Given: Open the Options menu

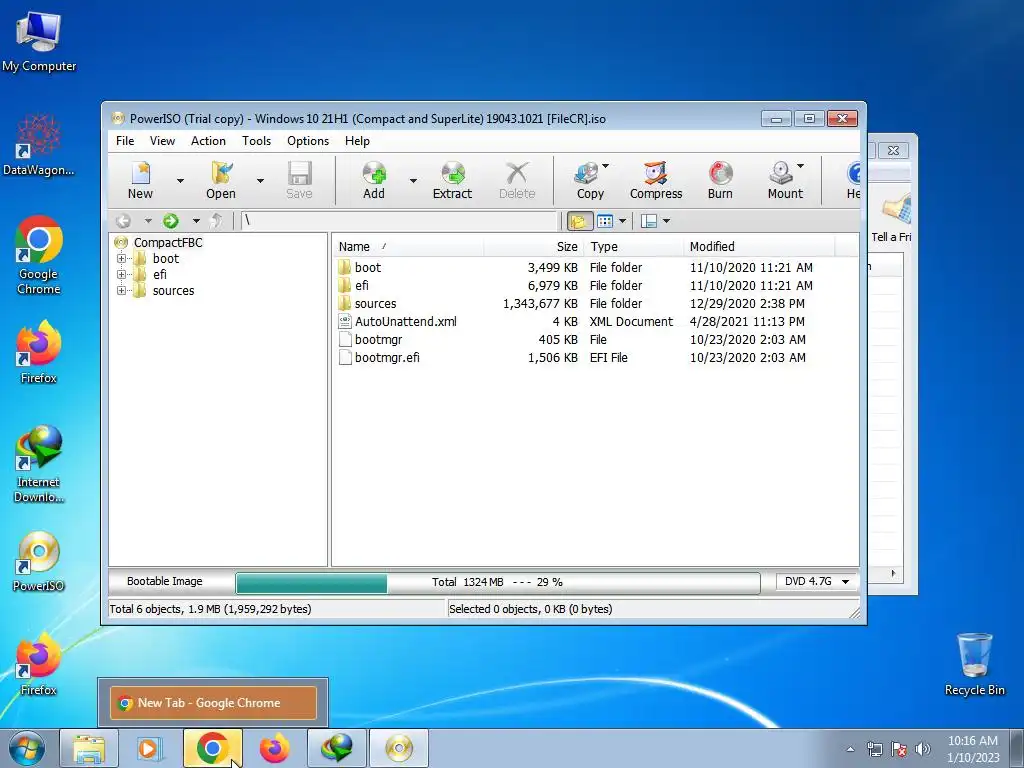Looking at the screenshot, I should coord(308,141).
